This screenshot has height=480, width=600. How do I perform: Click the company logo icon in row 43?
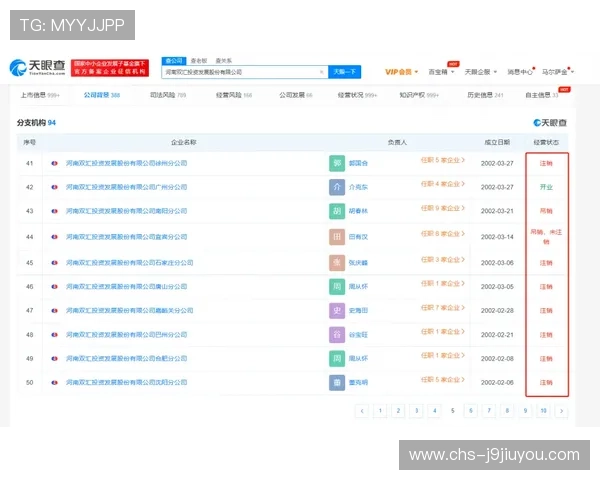(54, 211)
